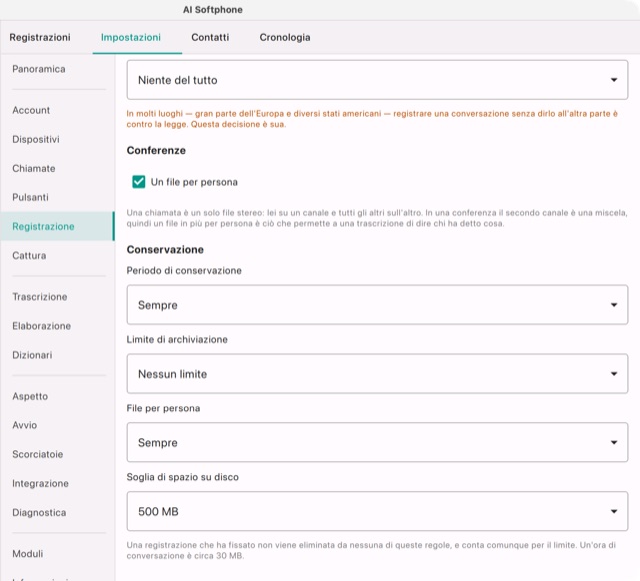Click the Niente del tutto dropdown arrow
The height and width of the screenshot is (581, 640).
click(613, 80)
